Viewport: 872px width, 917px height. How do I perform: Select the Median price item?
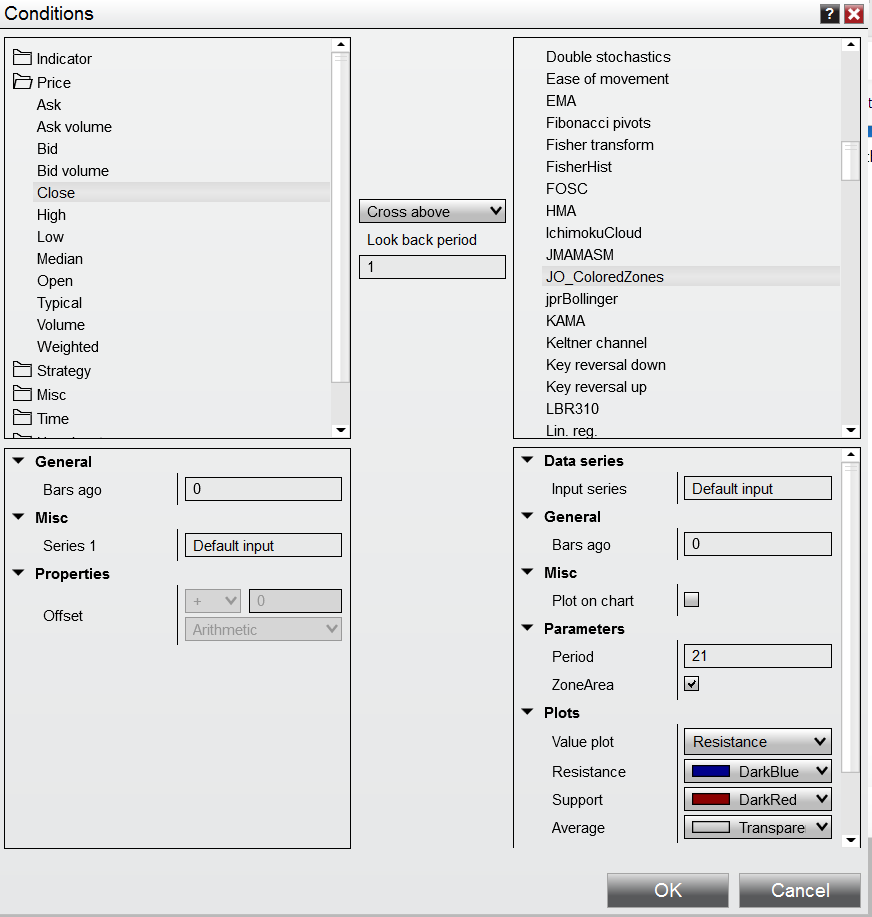pos(60,258)
